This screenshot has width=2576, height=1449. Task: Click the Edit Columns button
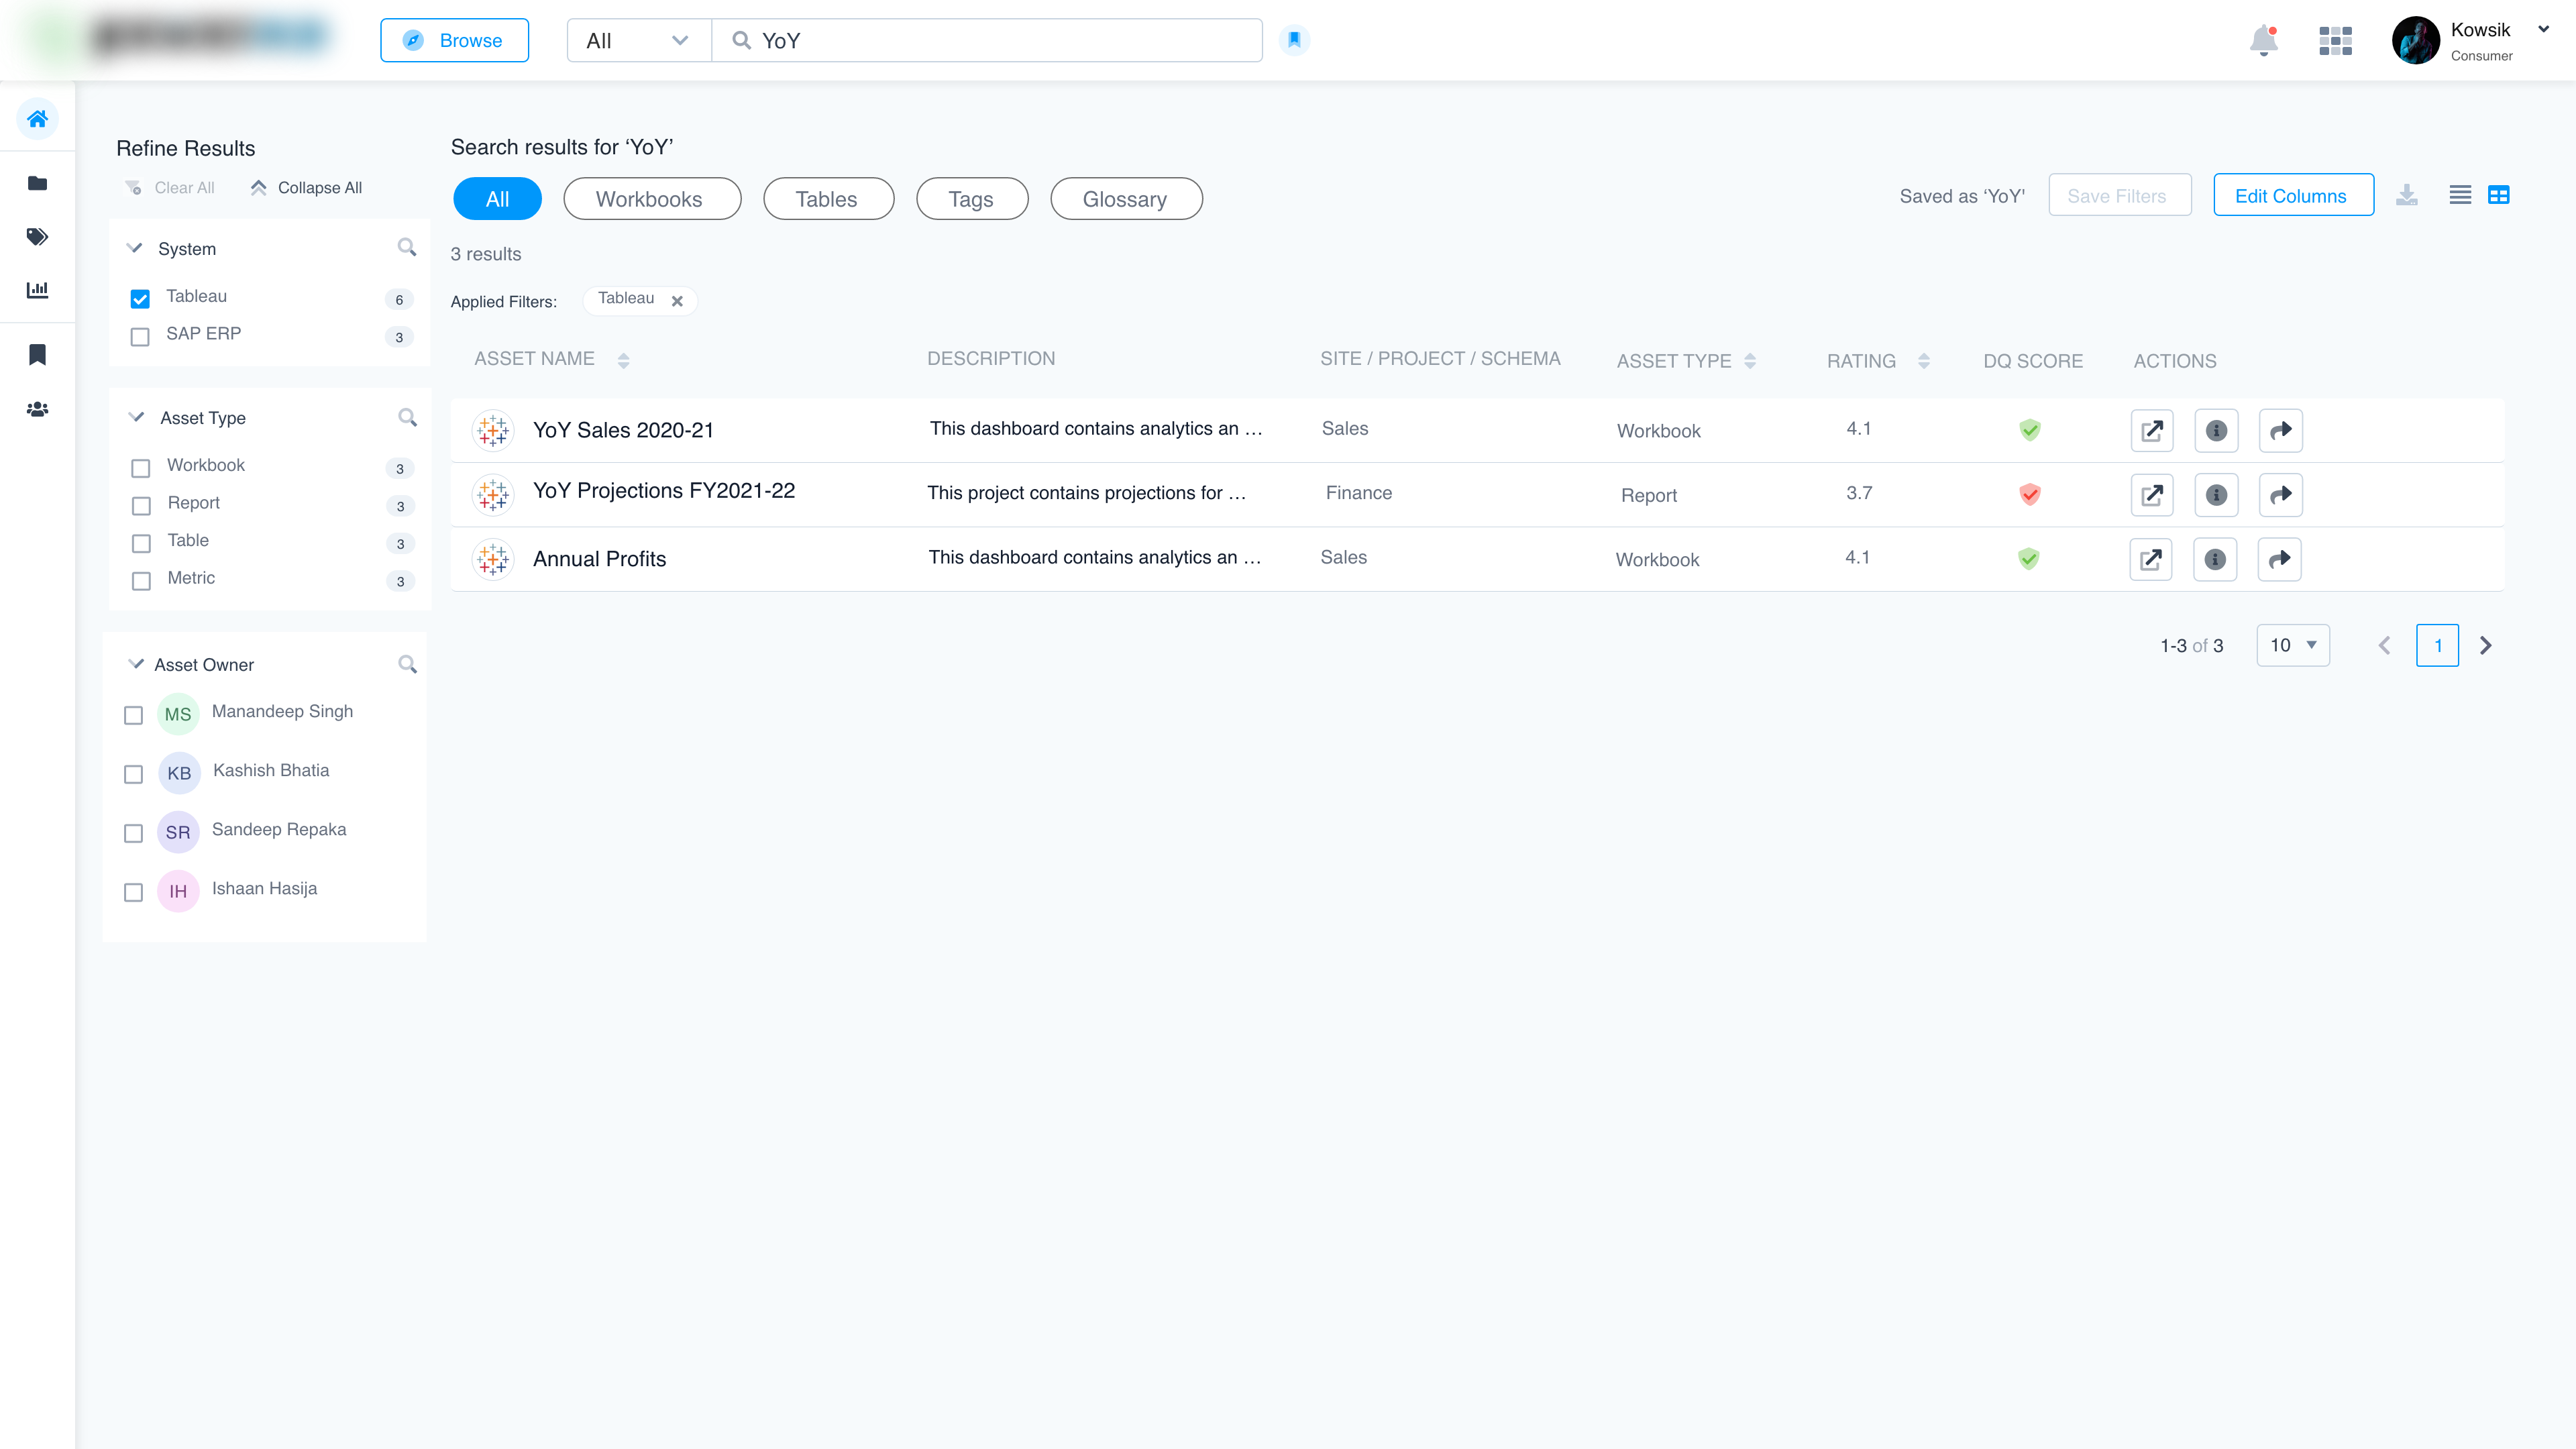point(2292,195)
